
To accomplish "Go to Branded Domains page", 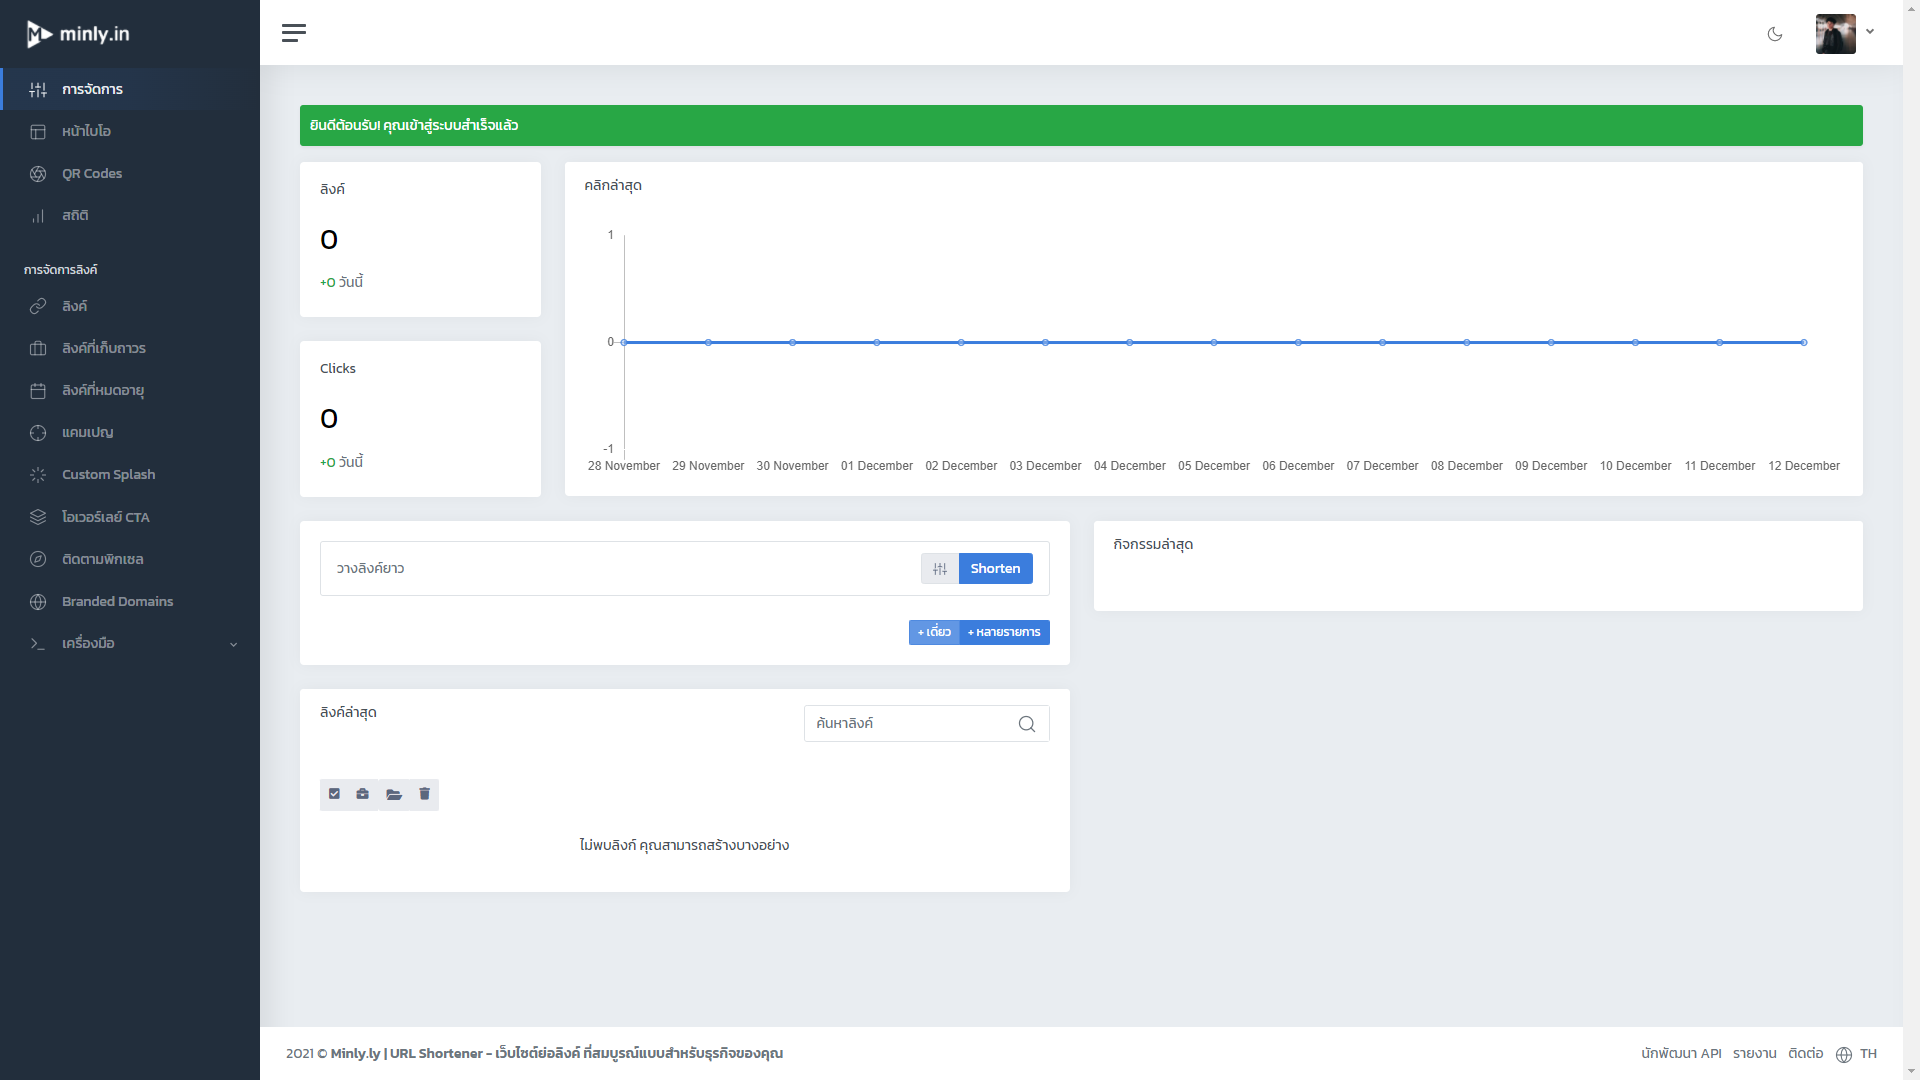I will pyautogui.click(x=117, y=601).
